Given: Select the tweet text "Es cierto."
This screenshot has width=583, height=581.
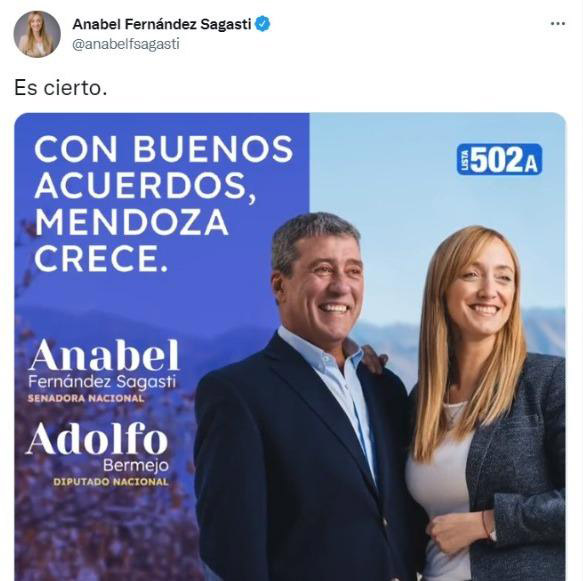Looking at the screenshot, I should (x=61, y=88).
